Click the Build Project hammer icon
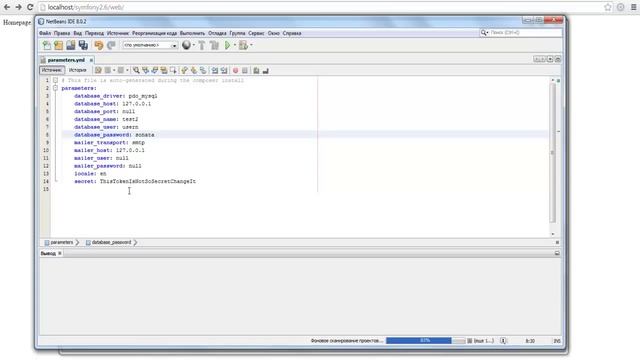This screenshot has height=360, width=640. coord(202,45)
